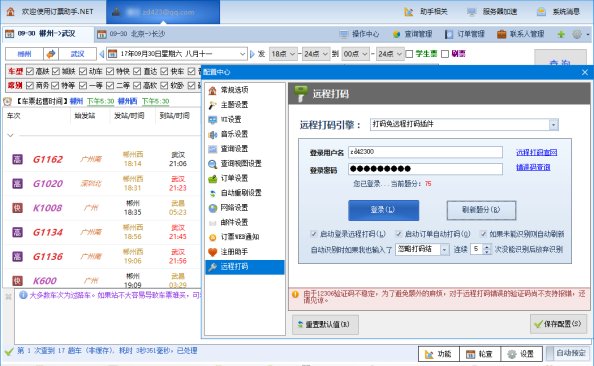Click the 联系人管理 briefcase icon
This screenshot has height=366, width=594.
tap(502, 34)
